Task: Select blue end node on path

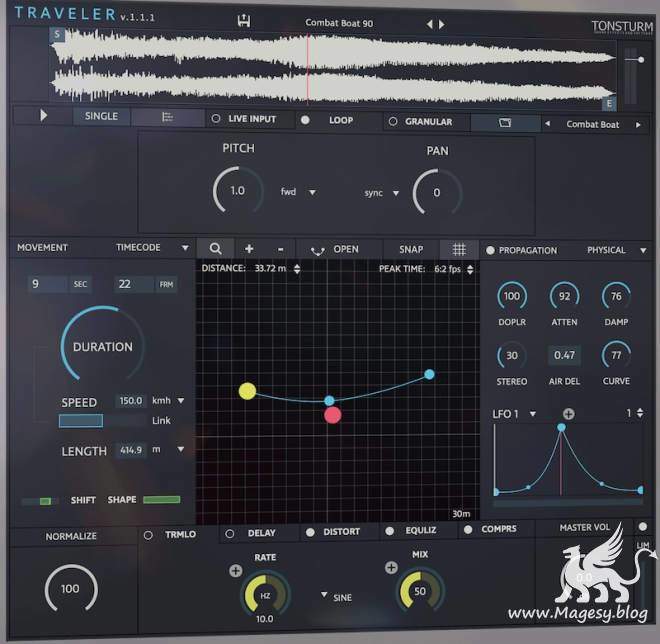Action: click(429, 374)
